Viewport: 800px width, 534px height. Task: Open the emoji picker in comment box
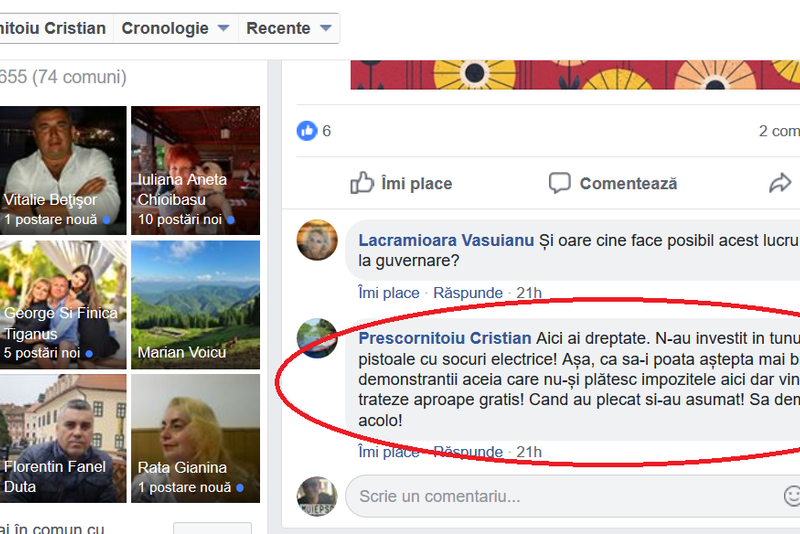[x=792, y=496]
